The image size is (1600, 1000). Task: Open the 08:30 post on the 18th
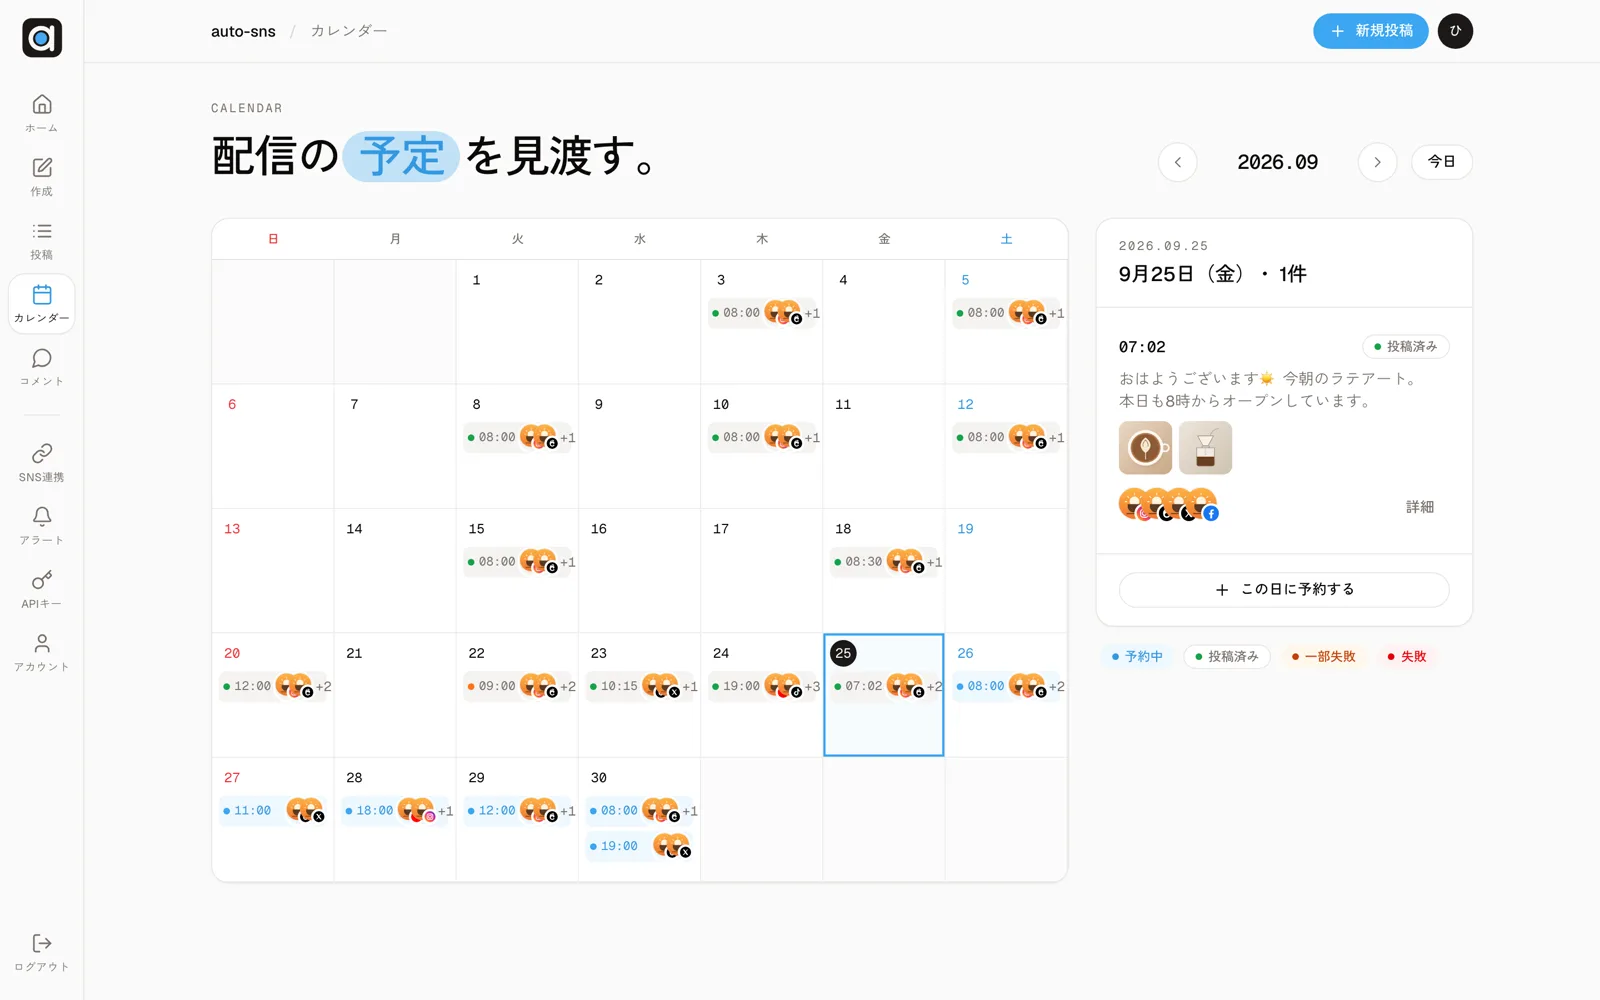885,562
